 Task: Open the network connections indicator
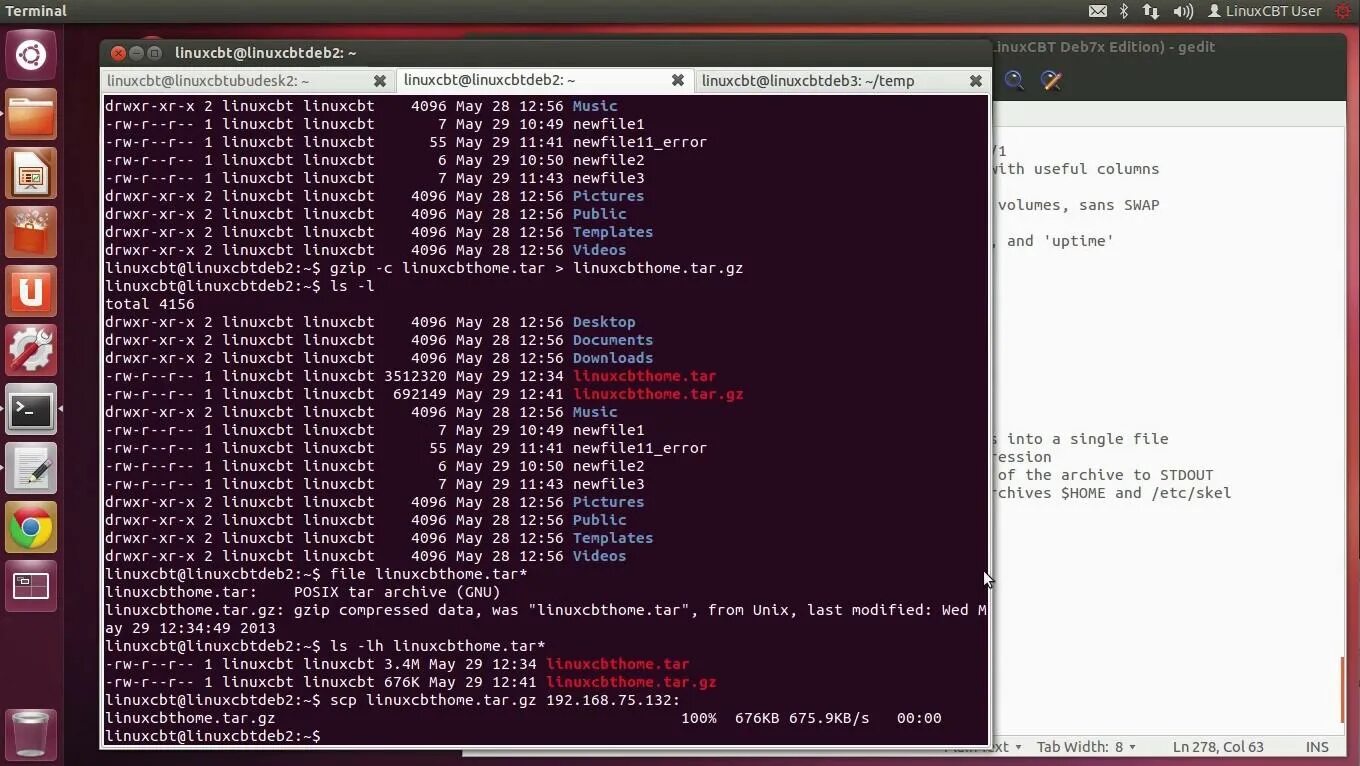tap(1151, 11)
